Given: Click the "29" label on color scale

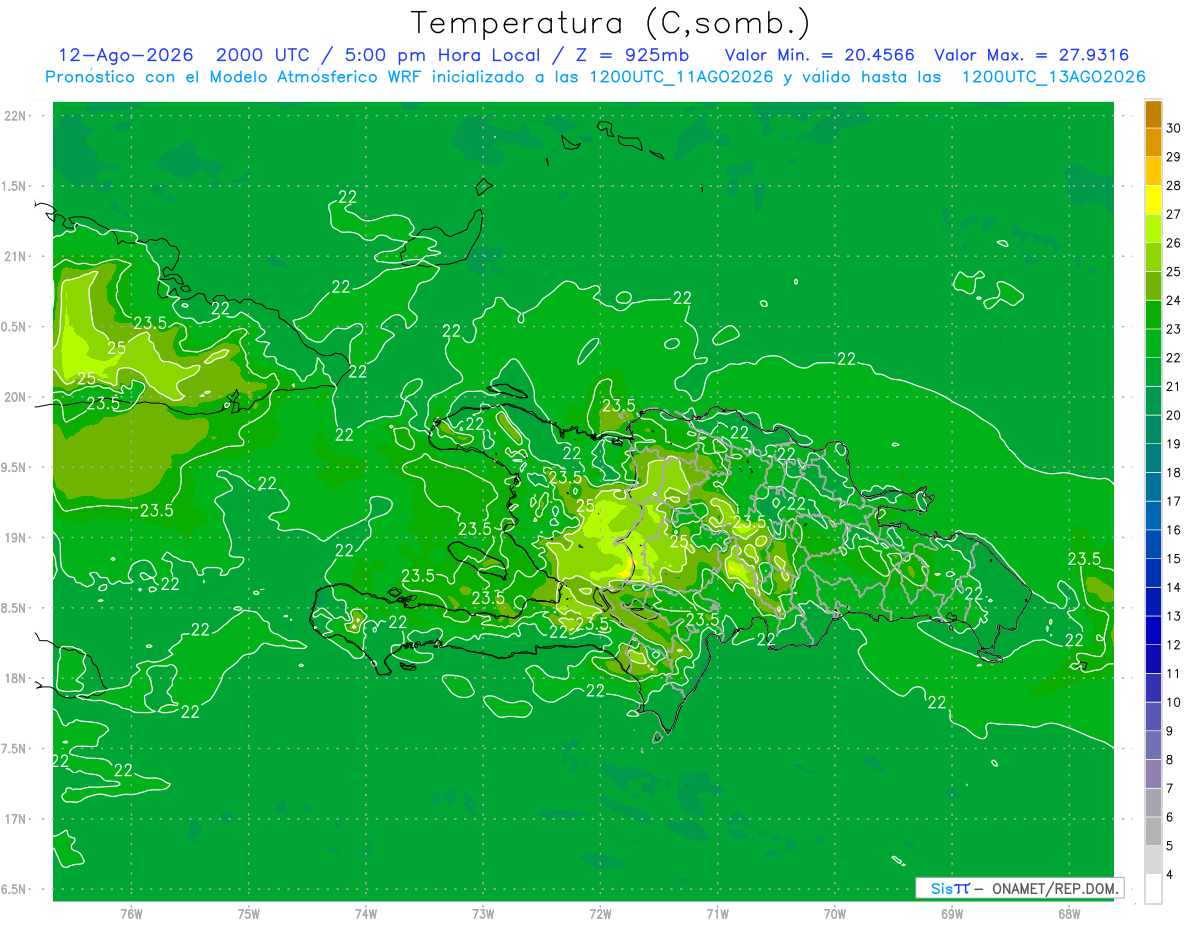Looking at the screenshot, I should pos(1174,157).
